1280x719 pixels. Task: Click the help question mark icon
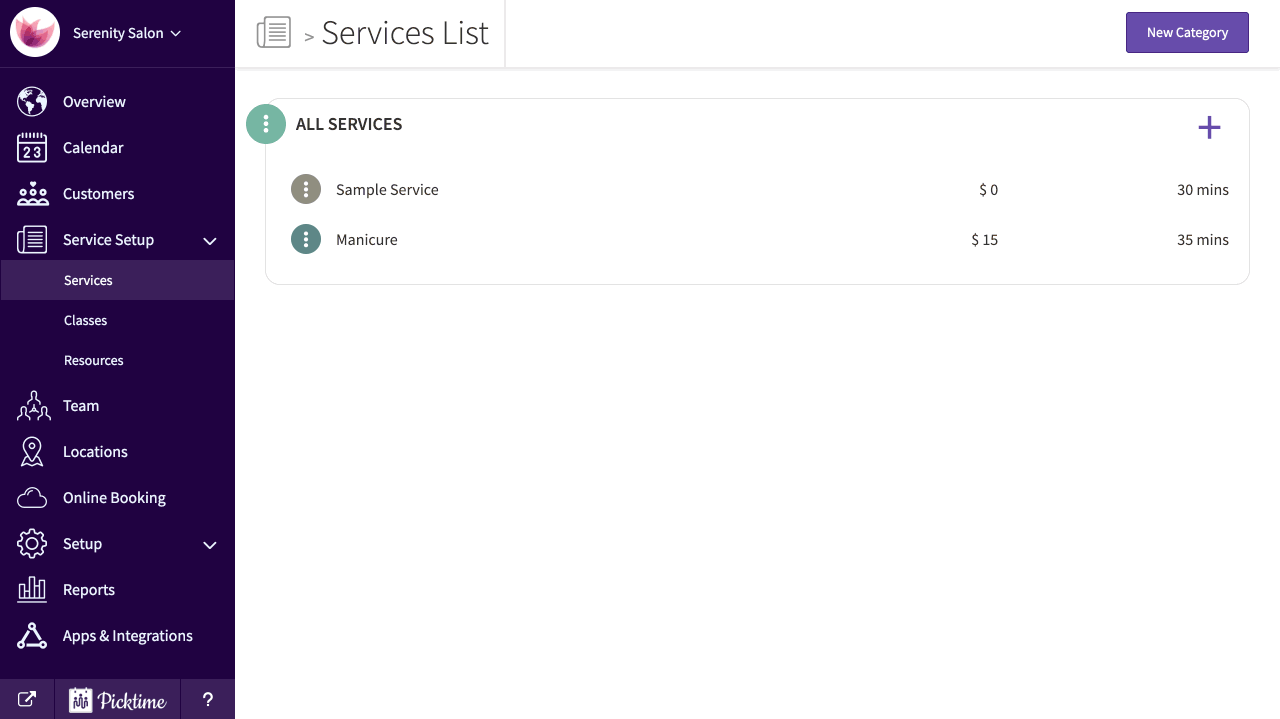click(208, 700)
